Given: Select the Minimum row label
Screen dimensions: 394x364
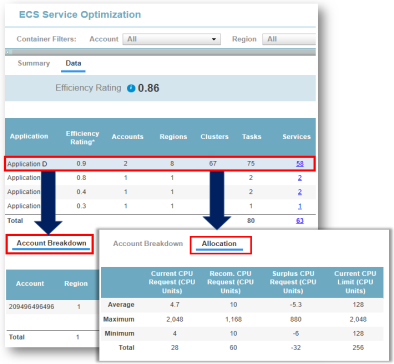Looking at the screenshot, I should (x=119, y=333).
